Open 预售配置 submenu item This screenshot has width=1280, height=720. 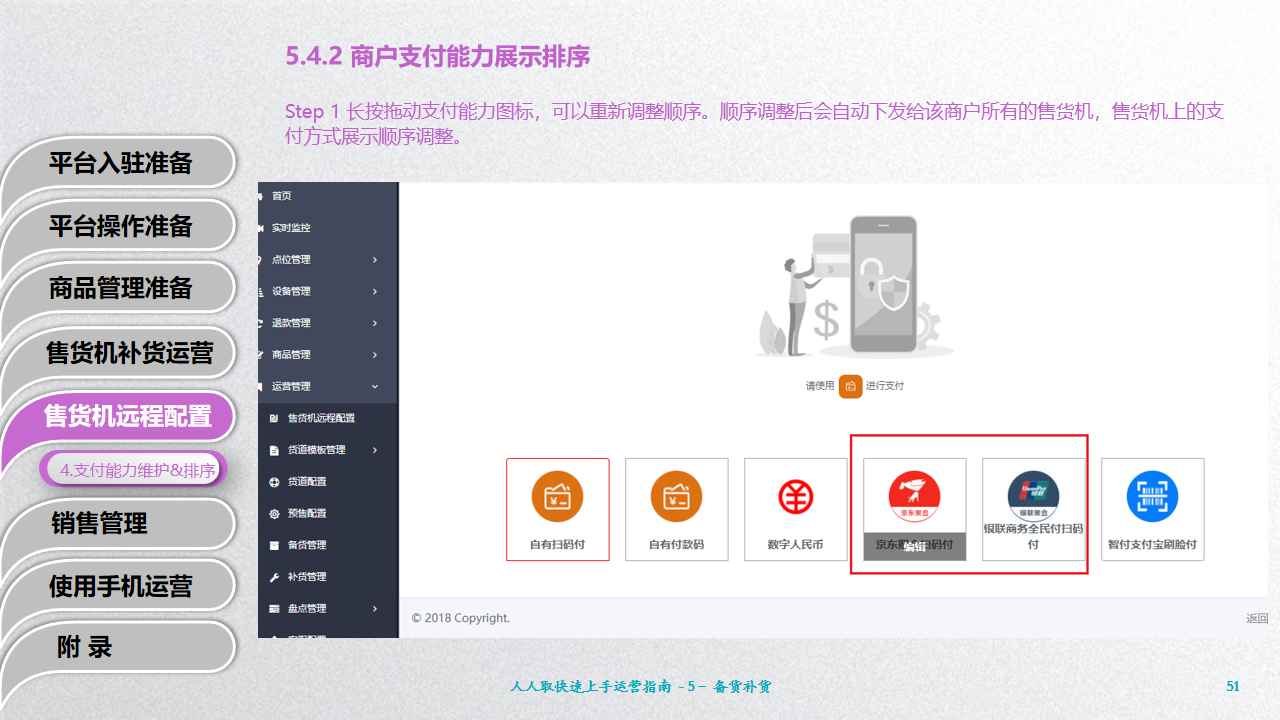pyautogui.click(x=307, y=513)
